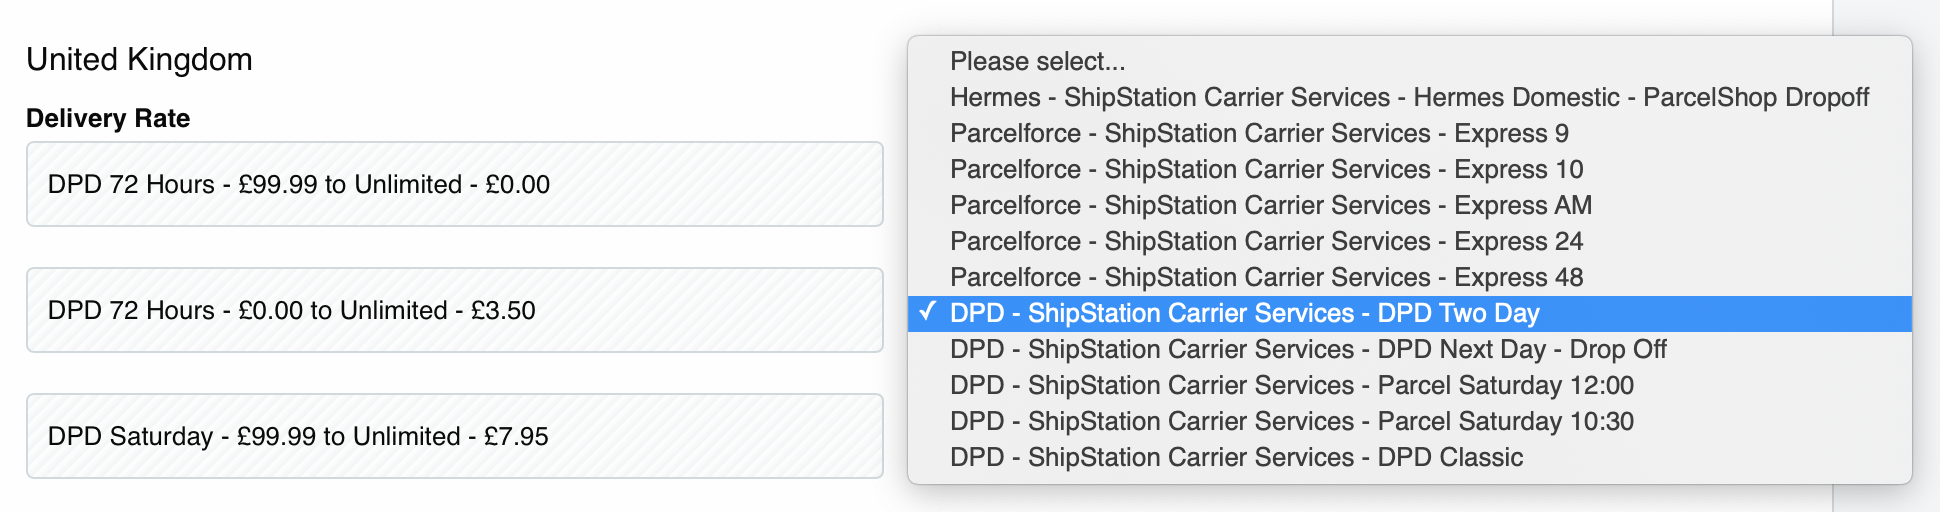Pick Parcelforce Express 48 option
Image resolution: width=1940 pixels, height=512 pixels.
click(x=1266, y=277)
